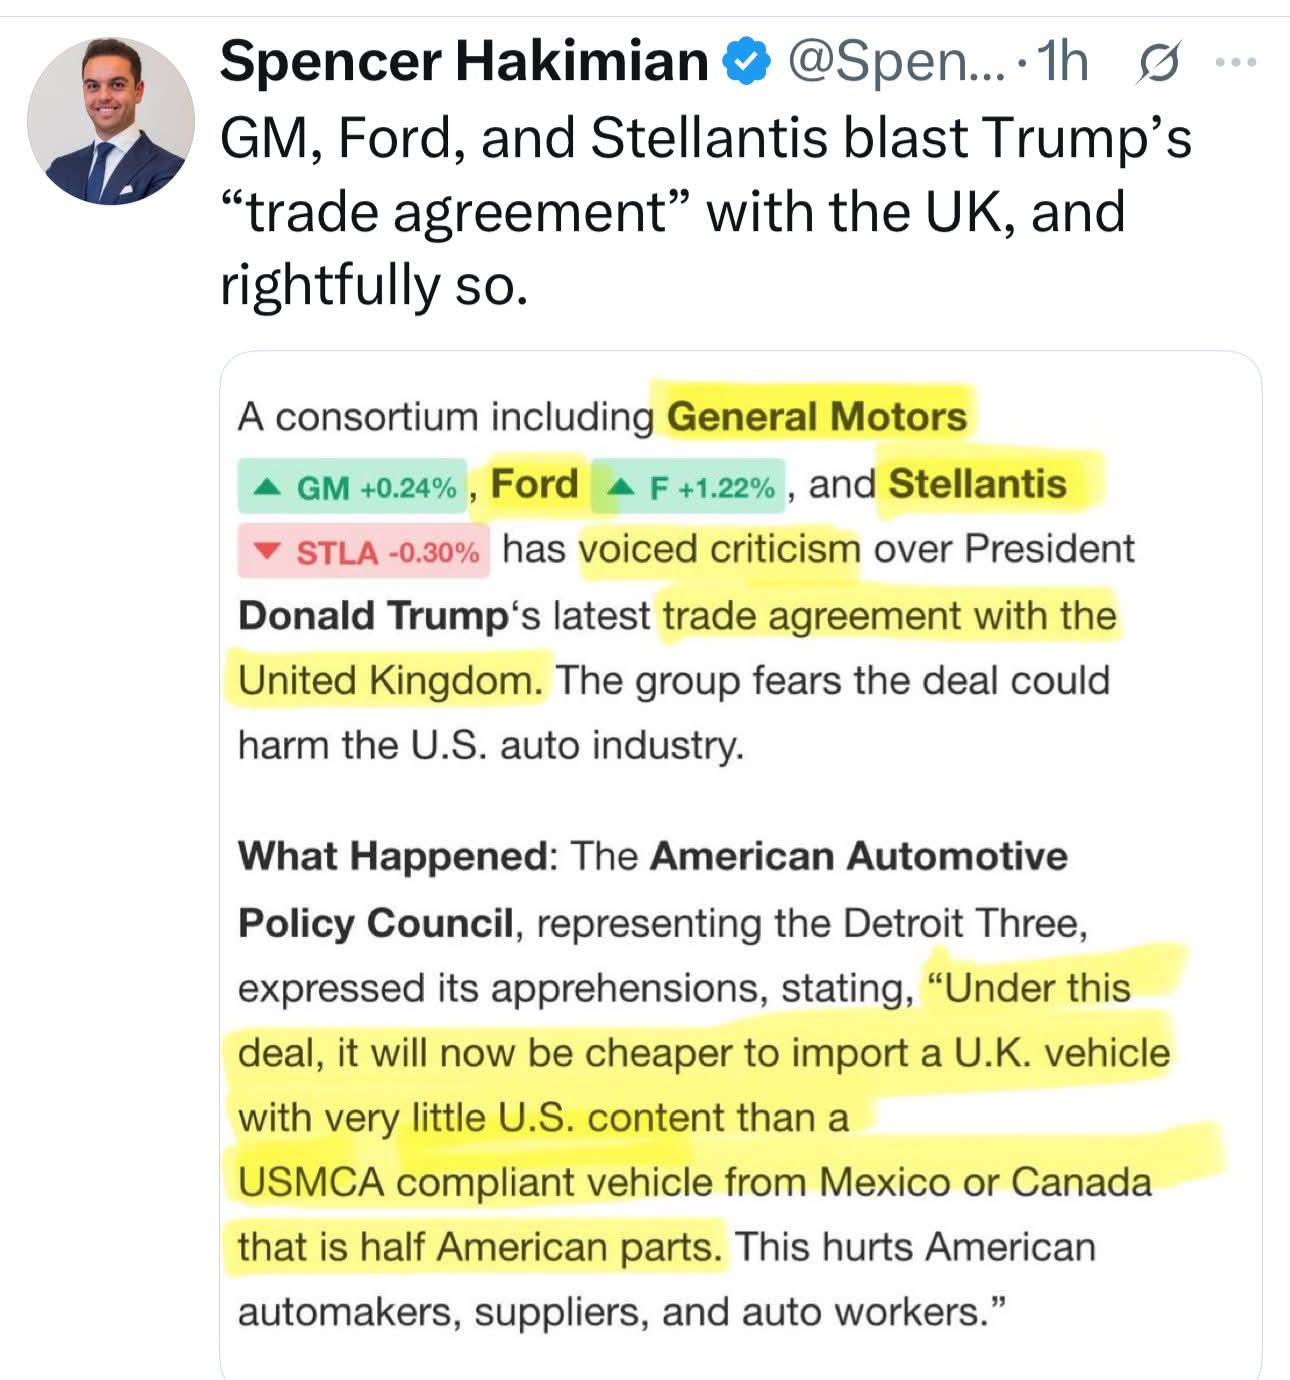Click the F +1.22% ticker badge
This screenshot has width=1290, height=1380.
[x=688, y=487]
